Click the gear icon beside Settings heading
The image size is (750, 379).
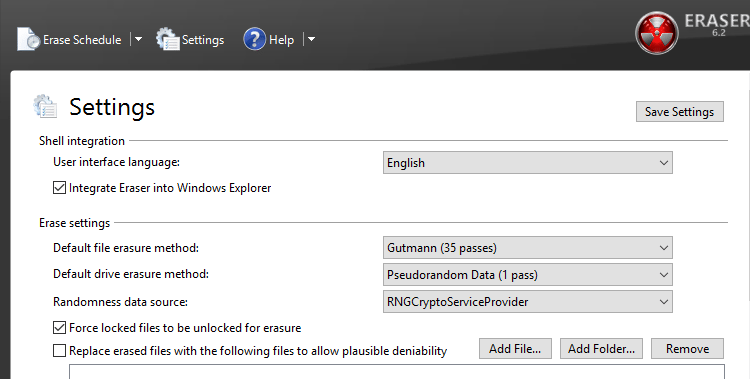45,106
